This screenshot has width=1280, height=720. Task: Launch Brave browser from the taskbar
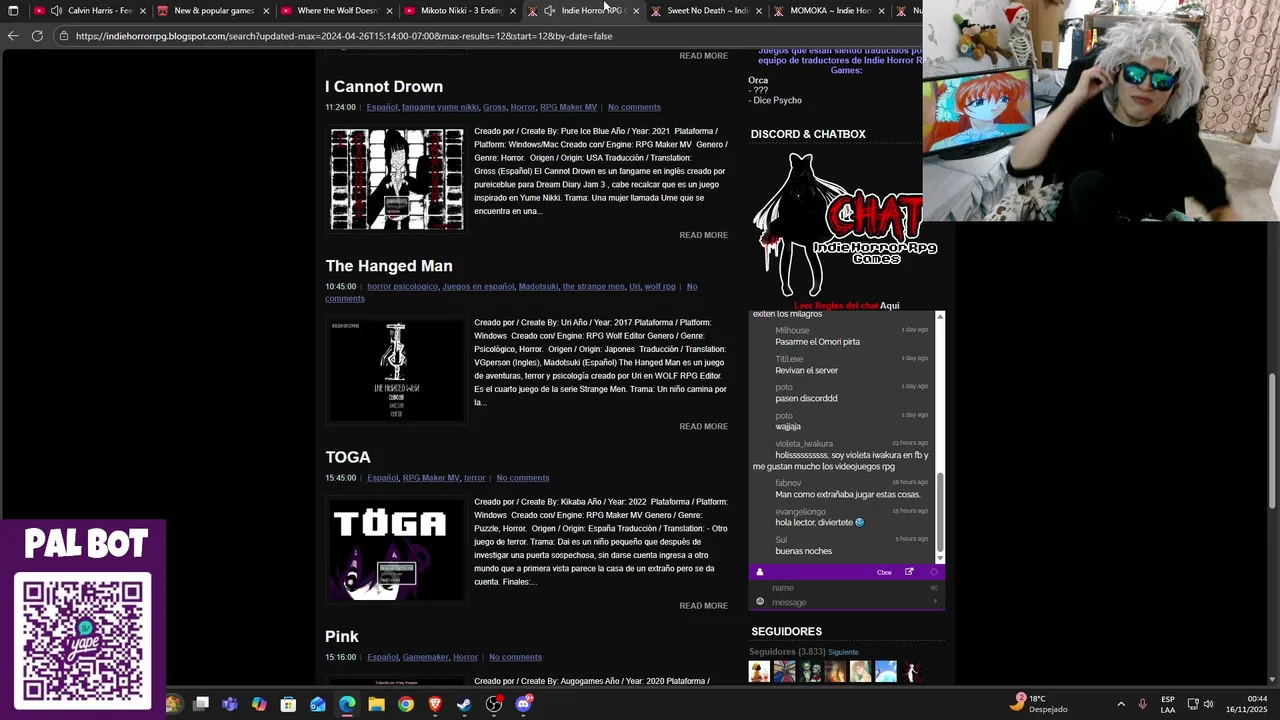pyautogui.click(x=435, y=704)
